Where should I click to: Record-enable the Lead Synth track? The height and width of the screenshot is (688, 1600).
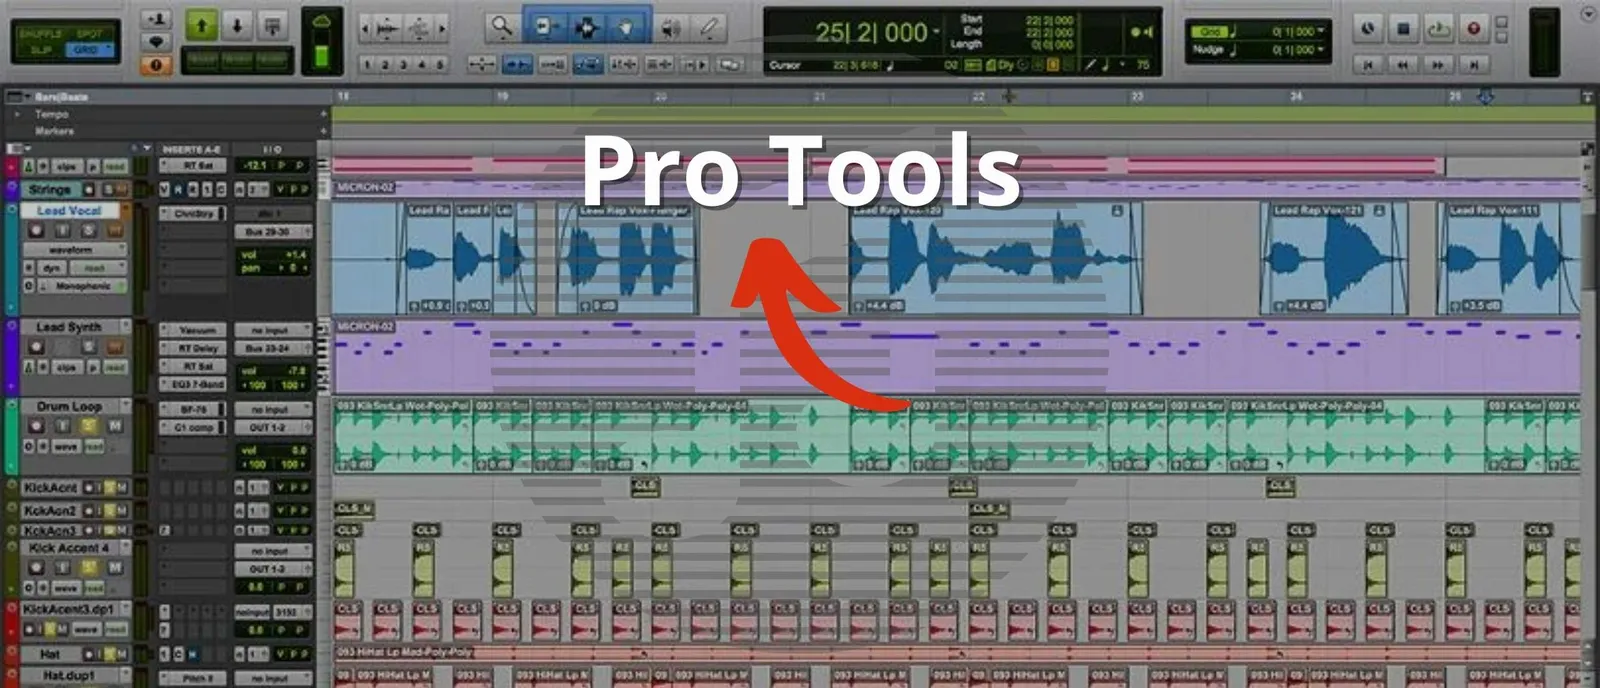click(x=36, y=347)
